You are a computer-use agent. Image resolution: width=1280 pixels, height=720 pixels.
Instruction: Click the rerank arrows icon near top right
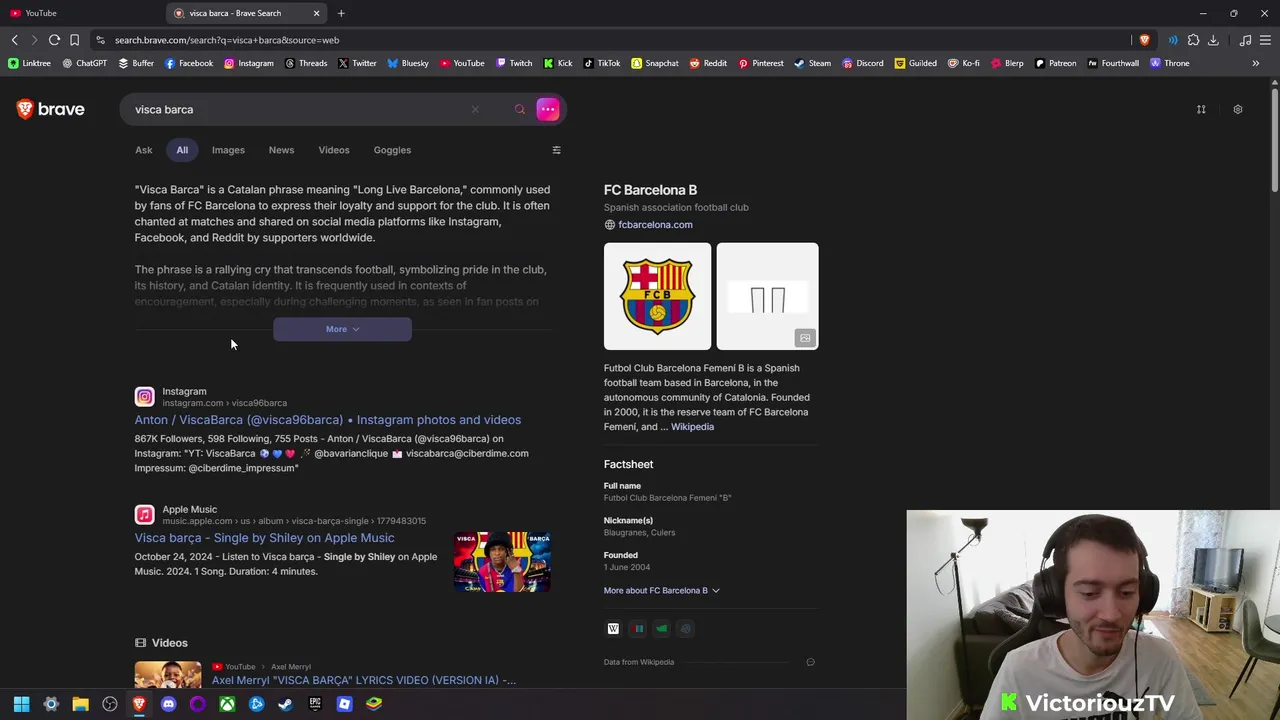click(x=1201, y=109)
